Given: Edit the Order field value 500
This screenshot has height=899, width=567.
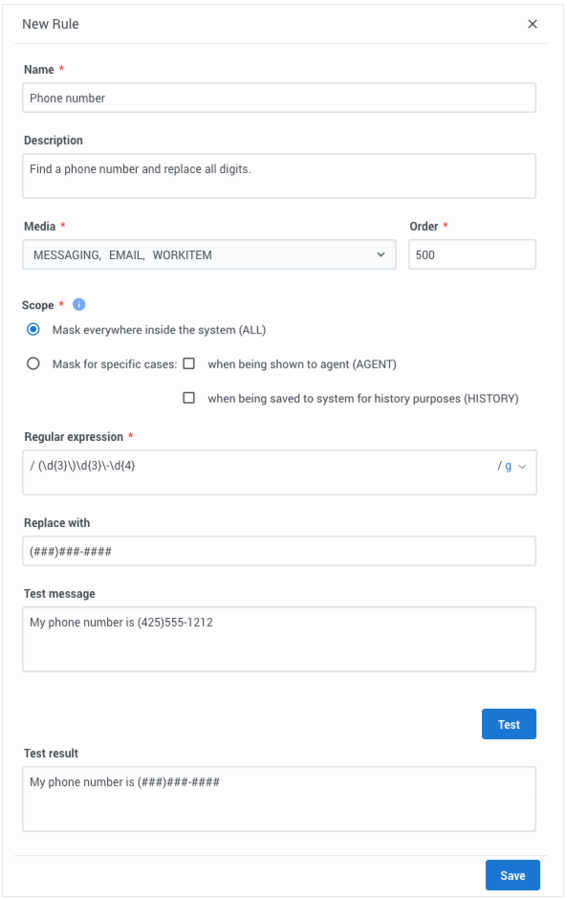Looking at the screenshot, I should click(x=472, y=255).
